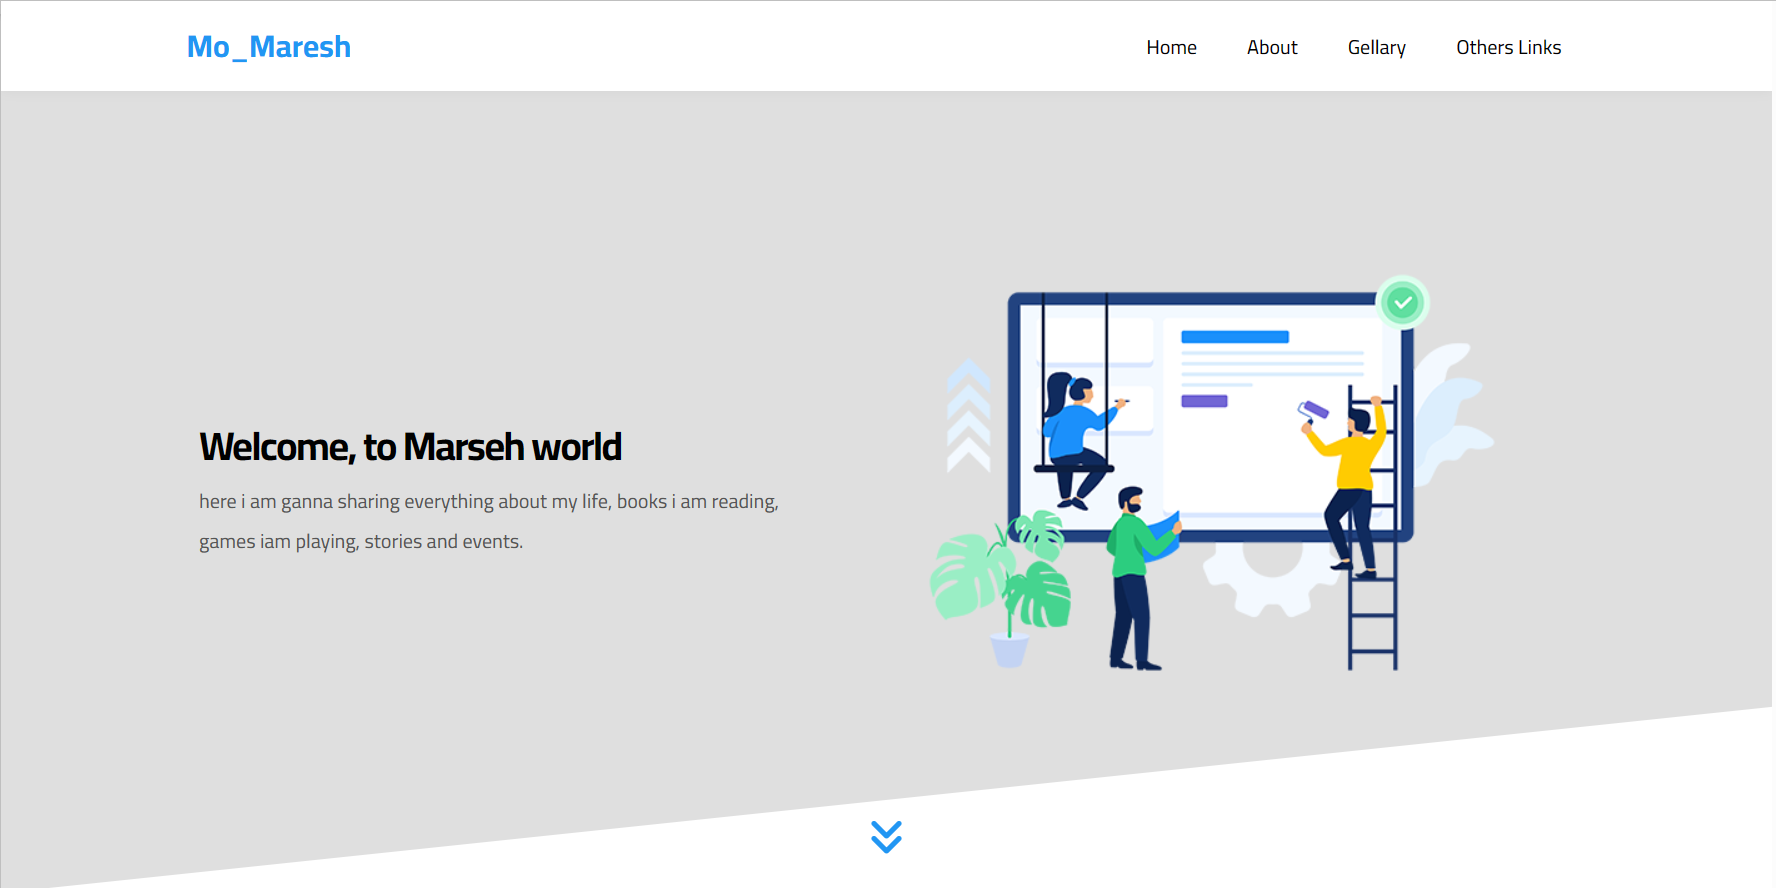Click the double down chevron scroll icon
Image resolution: width=1776 pixels, height=888 pixels.
[x=886, y=836]
